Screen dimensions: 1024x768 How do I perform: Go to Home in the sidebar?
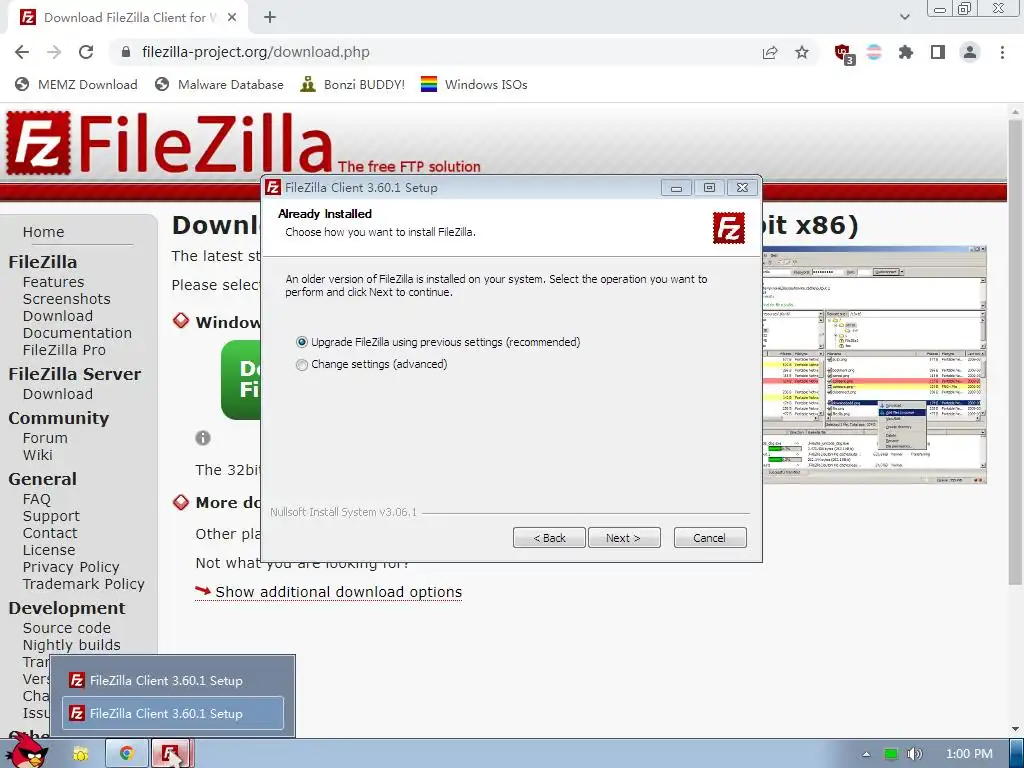44,232
